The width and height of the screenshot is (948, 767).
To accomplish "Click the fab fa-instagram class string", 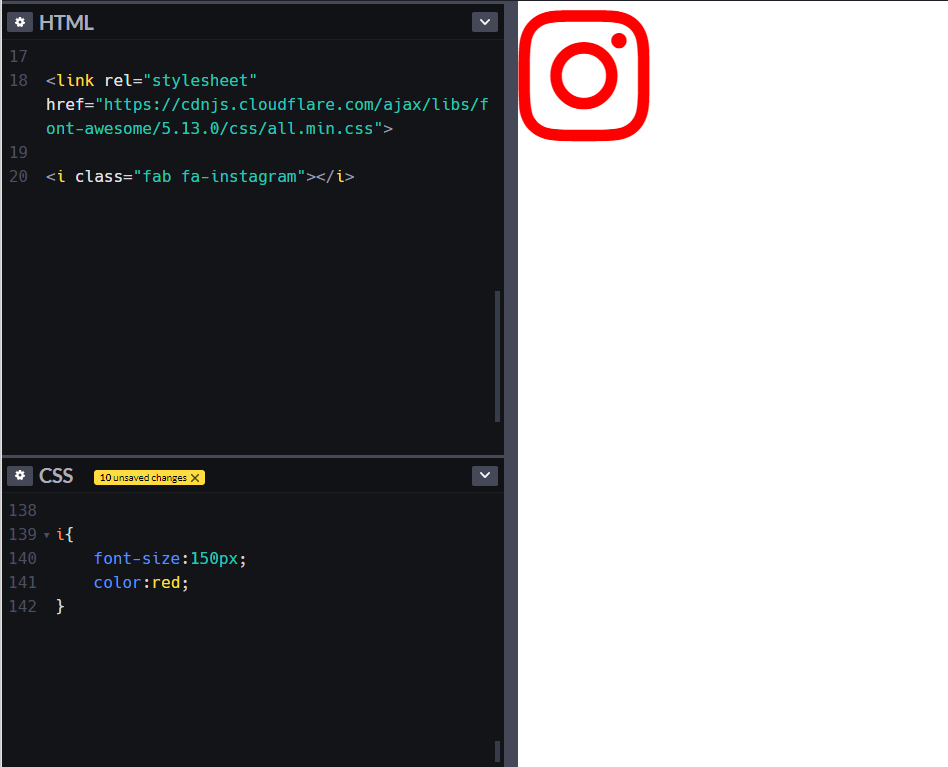I will click(219, 176).
